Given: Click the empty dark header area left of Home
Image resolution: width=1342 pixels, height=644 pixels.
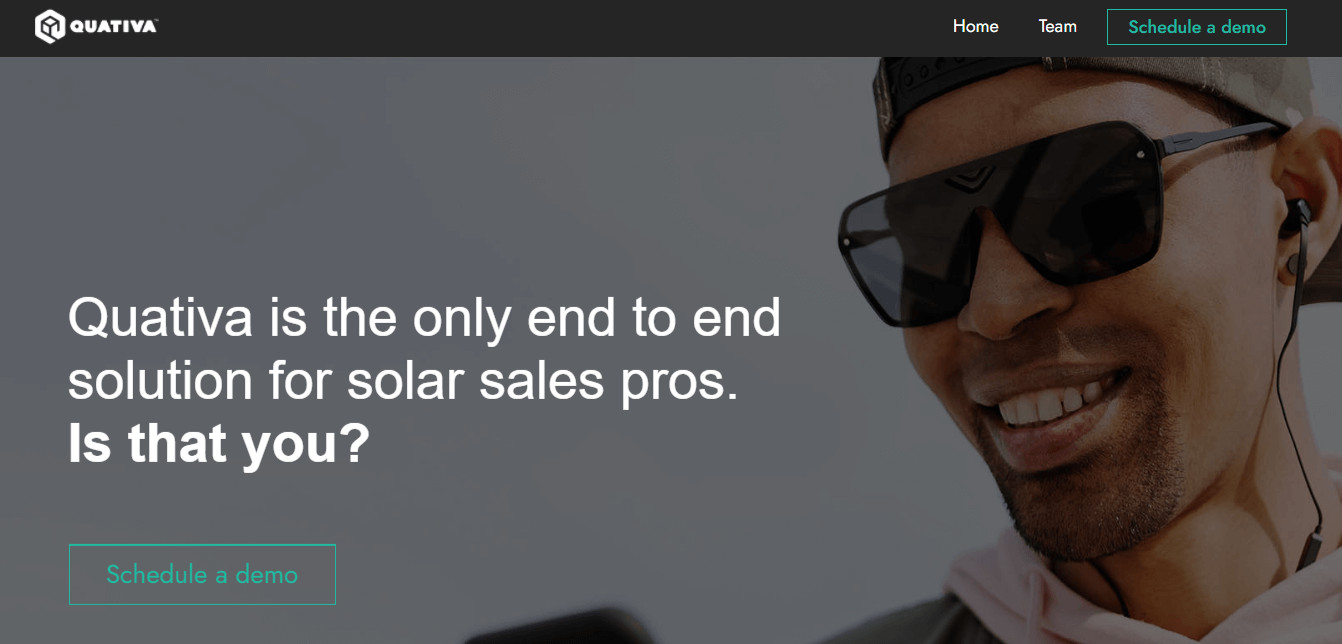Looking at the screenshot, I should coord(550,28).
